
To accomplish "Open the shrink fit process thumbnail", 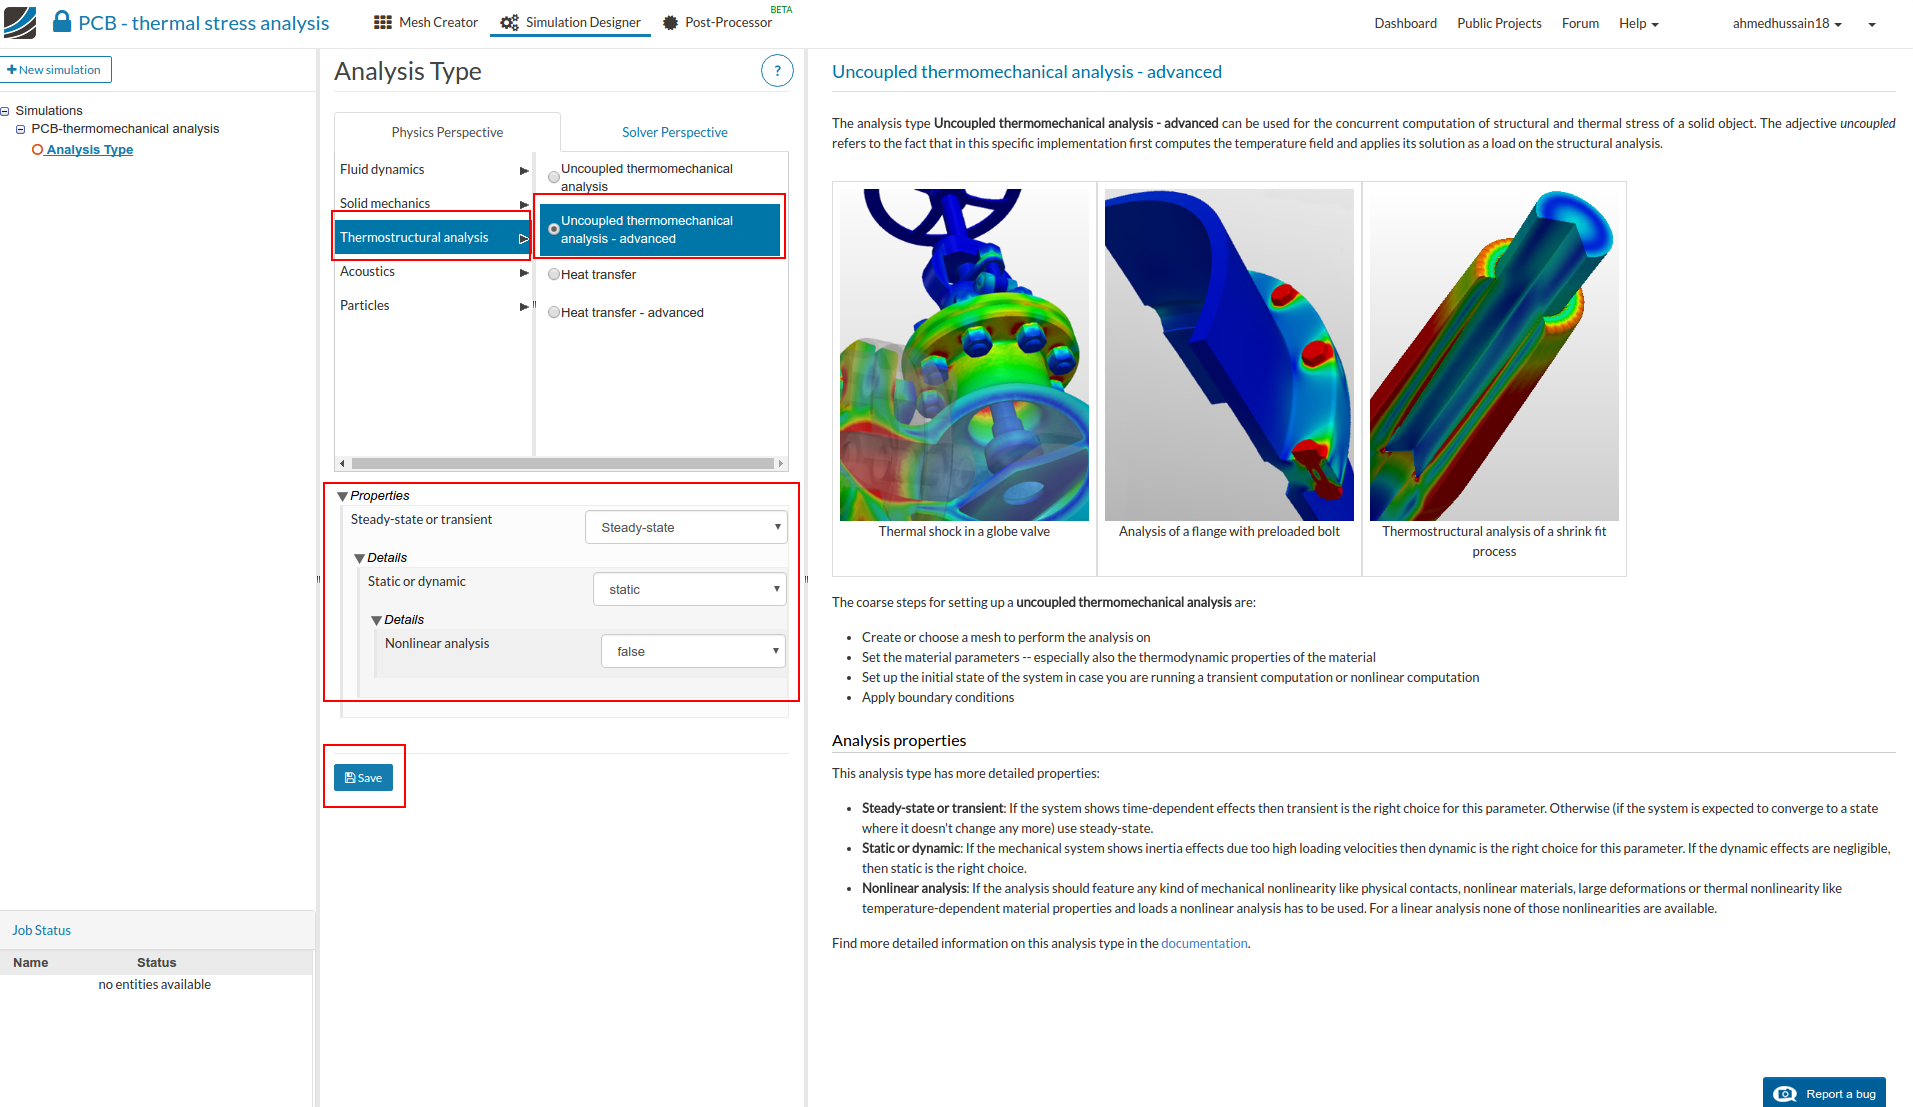I will point(1494,355).
